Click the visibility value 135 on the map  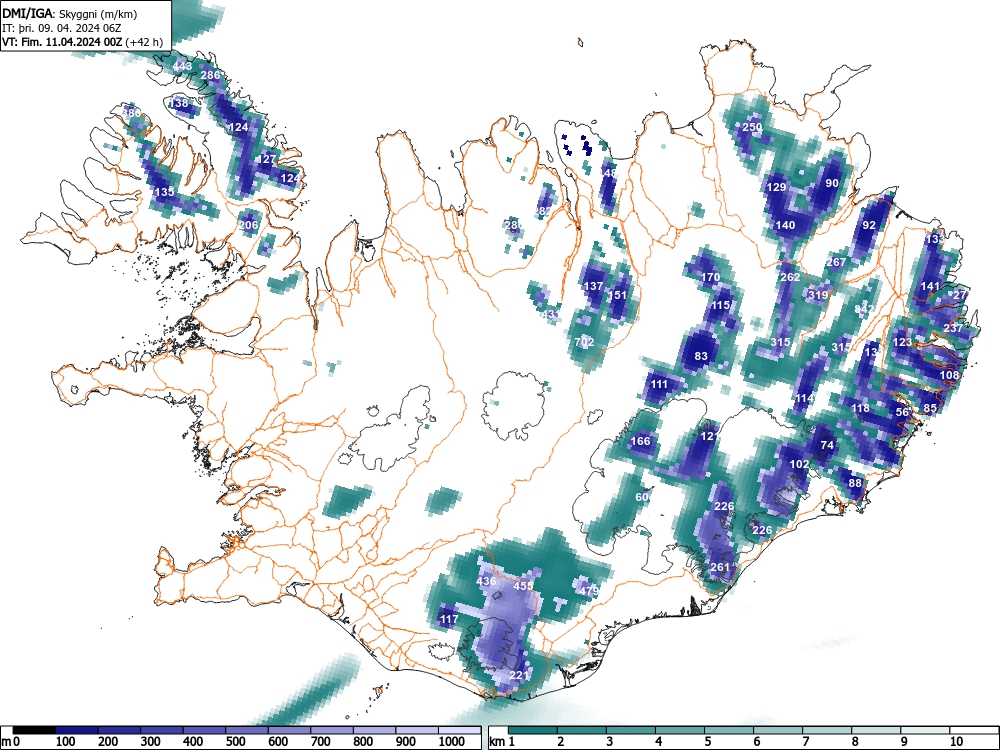pyautogui.click(x=164, y=192)
